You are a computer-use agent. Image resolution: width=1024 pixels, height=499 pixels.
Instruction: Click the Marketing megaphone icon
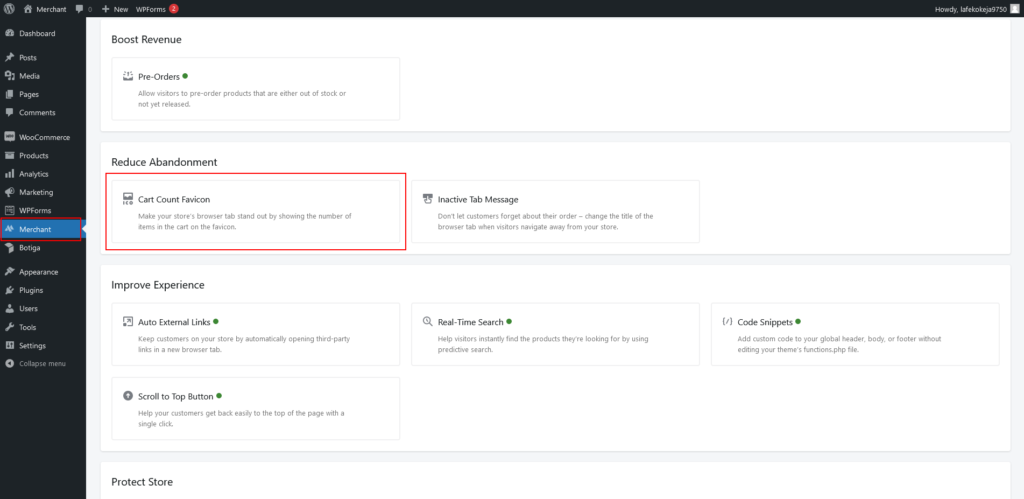click(9, 192)
